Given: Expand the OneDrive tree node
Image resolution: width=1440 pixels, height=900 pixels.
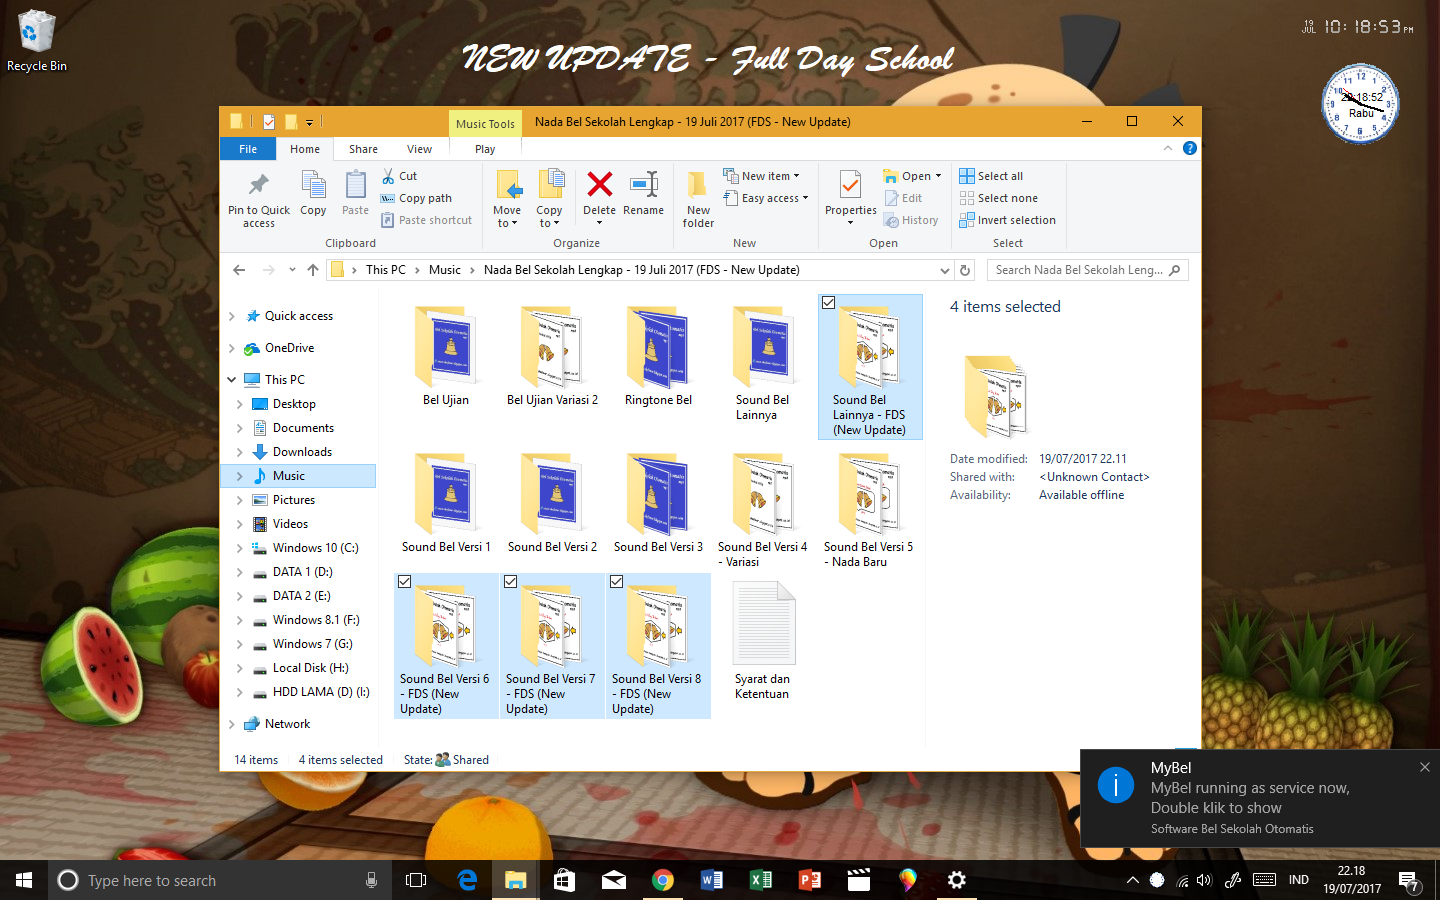Looking at the screenshot, I should point(232,348).
